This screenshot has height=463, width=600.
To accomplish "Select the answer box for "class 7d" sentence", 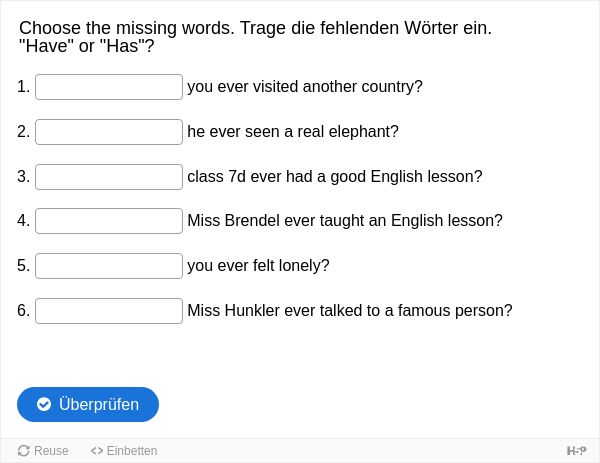I will click(109, 176).
